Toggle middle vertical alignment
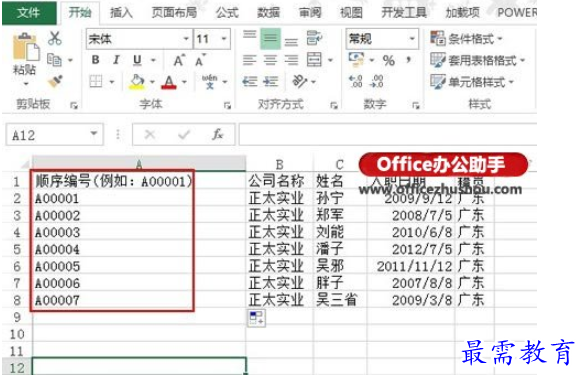583x384 pixels. point(270,38)
